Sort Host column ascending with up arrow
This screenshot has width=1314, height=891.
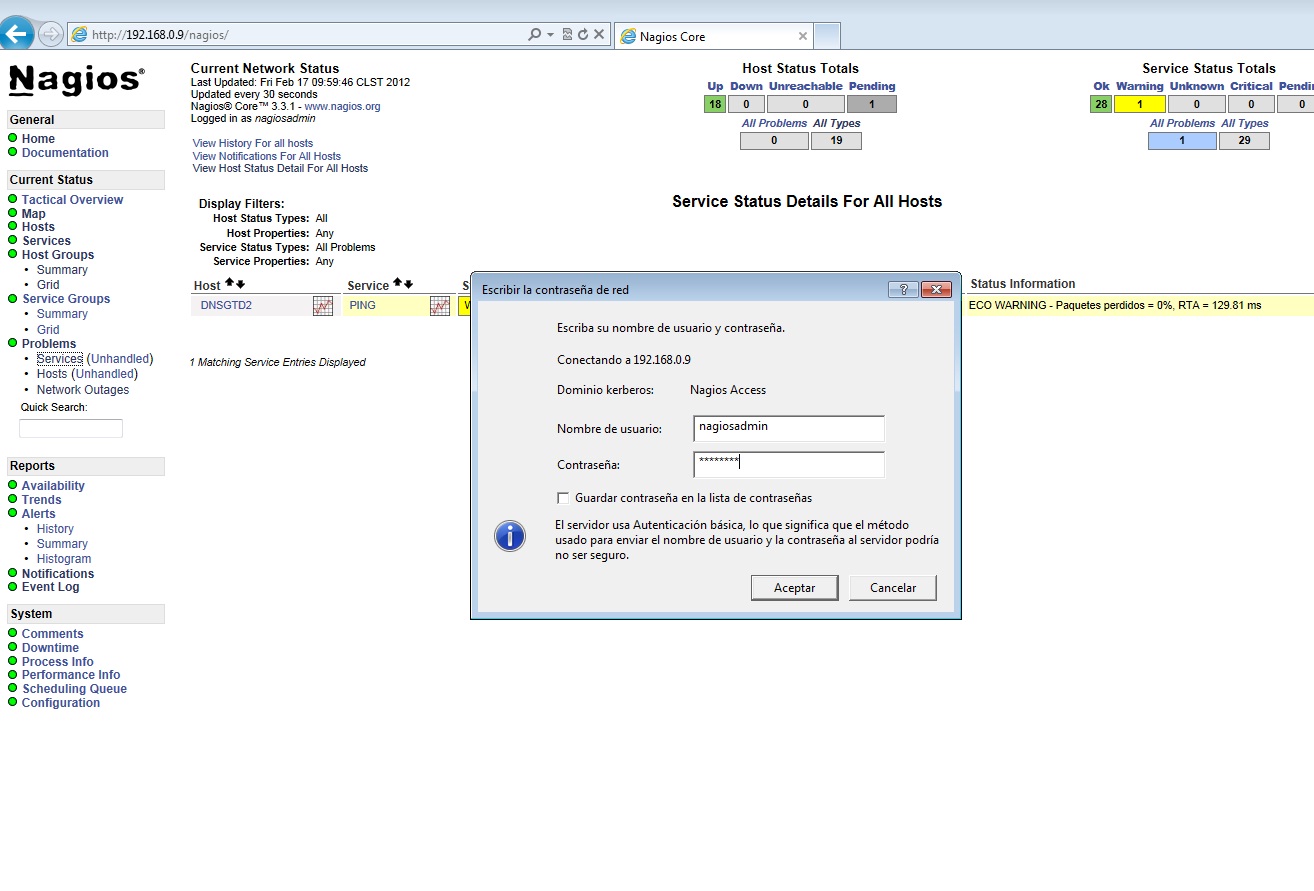229,284
